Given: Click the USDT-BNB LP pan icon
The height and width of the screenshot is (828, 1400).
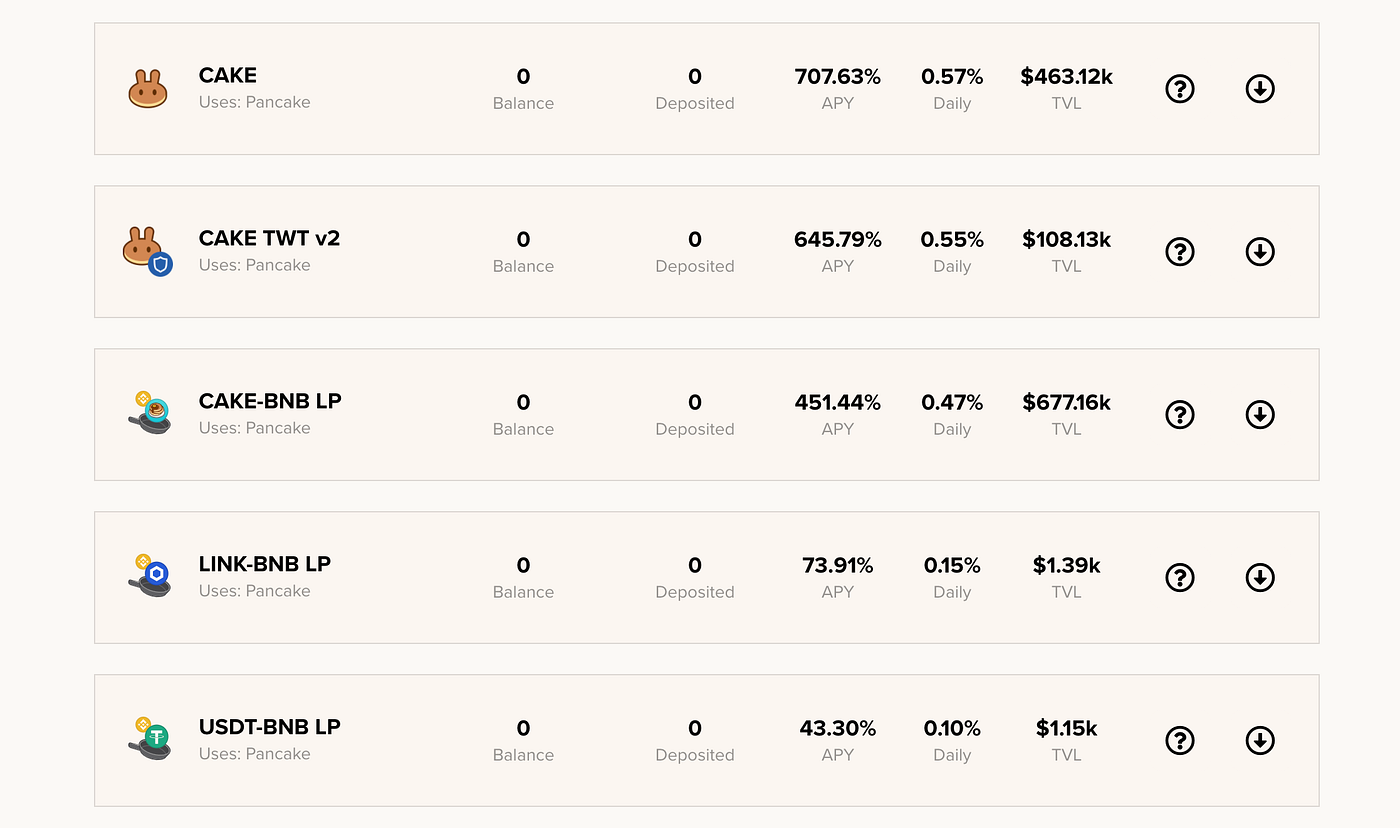Looking at the screenshot, I should (x=150, y=738).
